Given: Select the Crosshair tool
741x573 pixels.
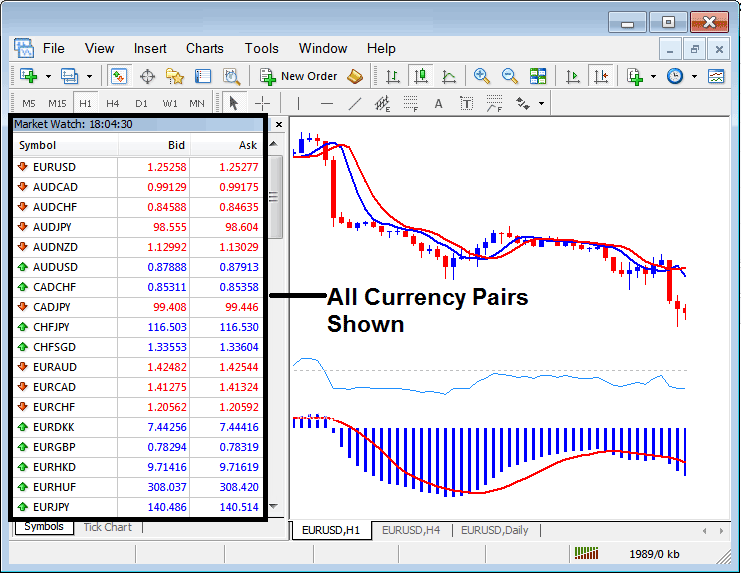Looking at the screenshot, I should coord(262,103).
